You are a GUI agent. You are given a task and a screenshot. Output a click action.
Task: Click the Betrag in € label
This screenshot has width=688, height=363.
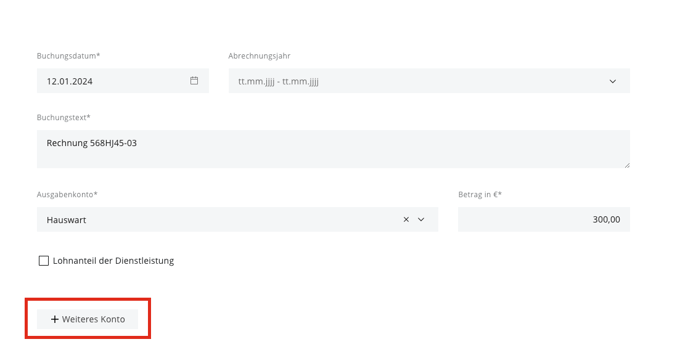(x=480, y=194)
